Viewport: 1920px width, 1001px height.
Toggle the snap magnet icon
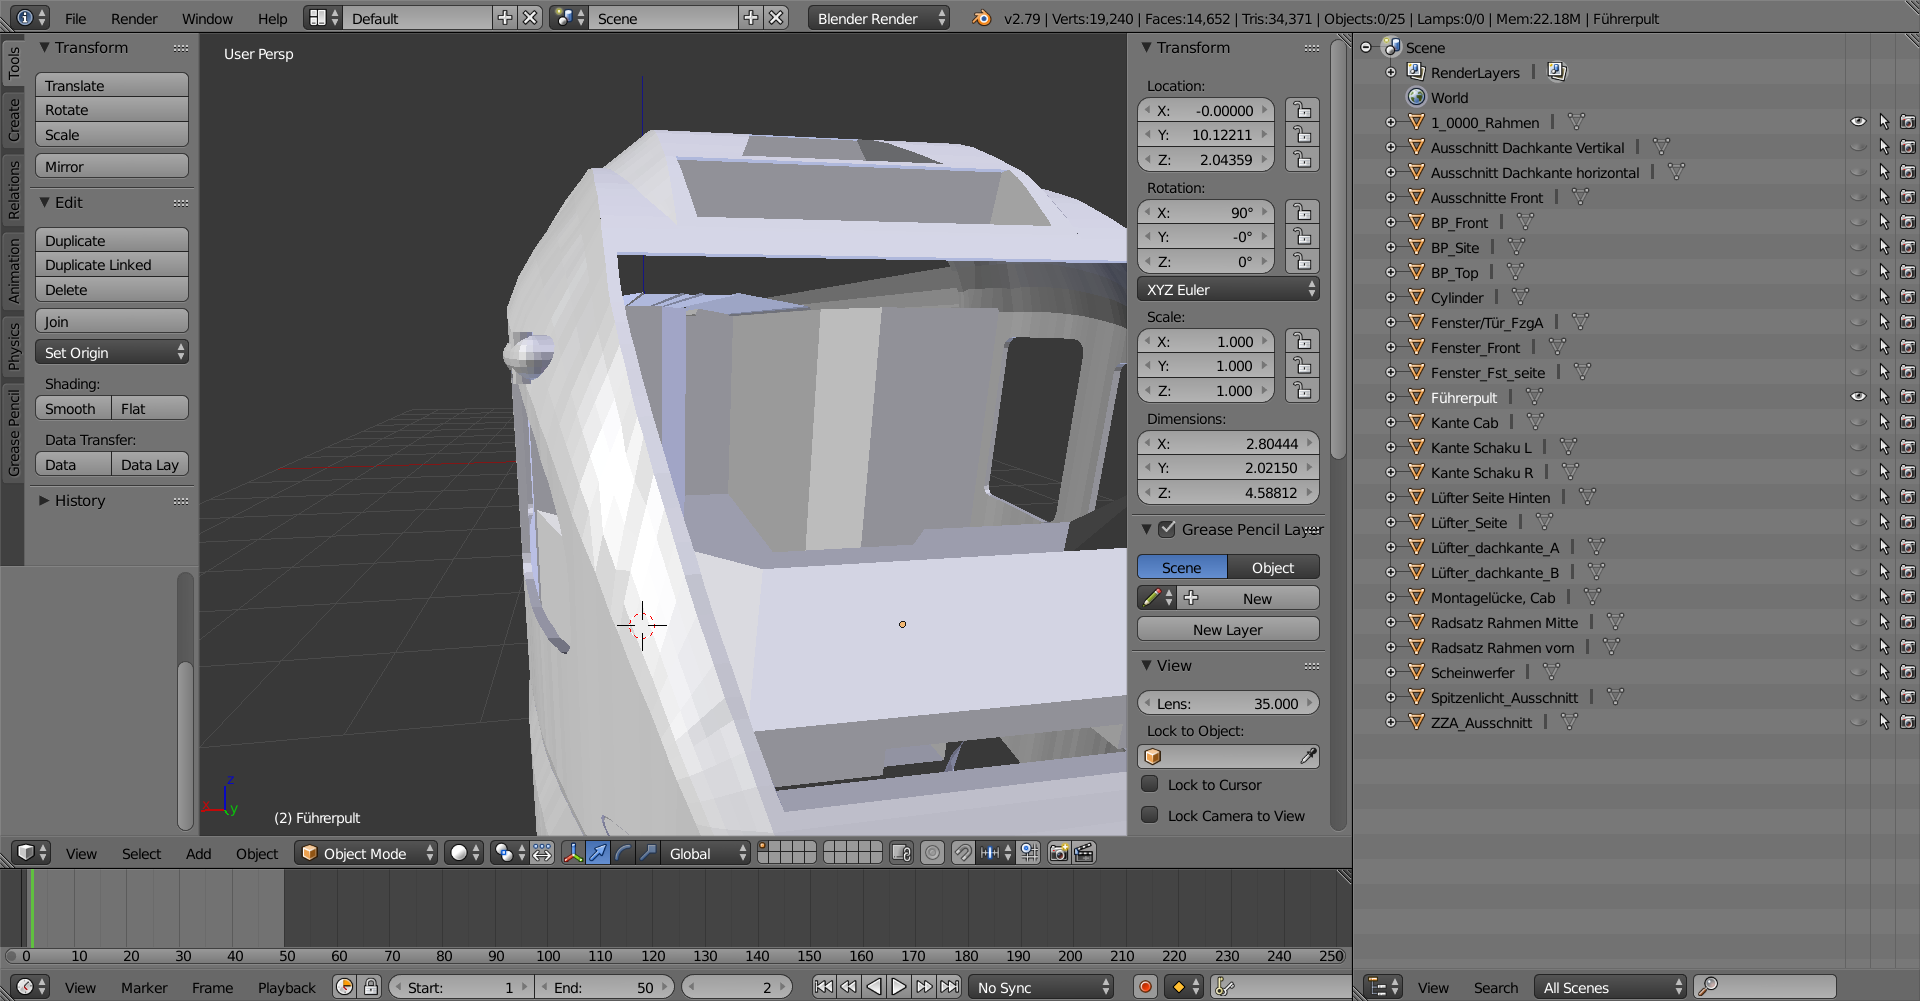(962, 853)
